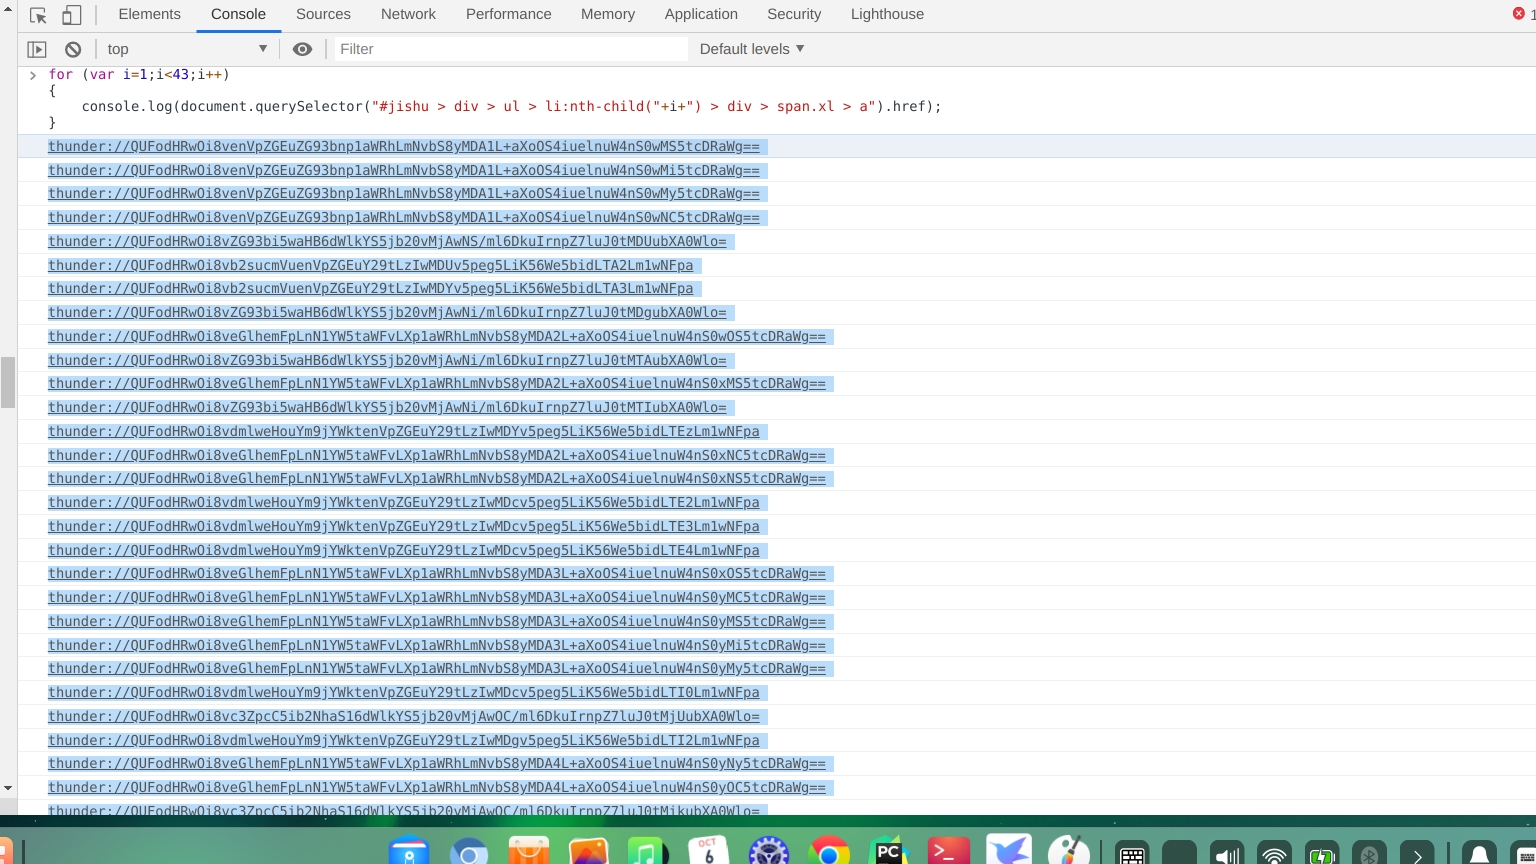Clear the console with the ban icon
1536x864 pixels.
pyautogui.click(x=73, y=49)
